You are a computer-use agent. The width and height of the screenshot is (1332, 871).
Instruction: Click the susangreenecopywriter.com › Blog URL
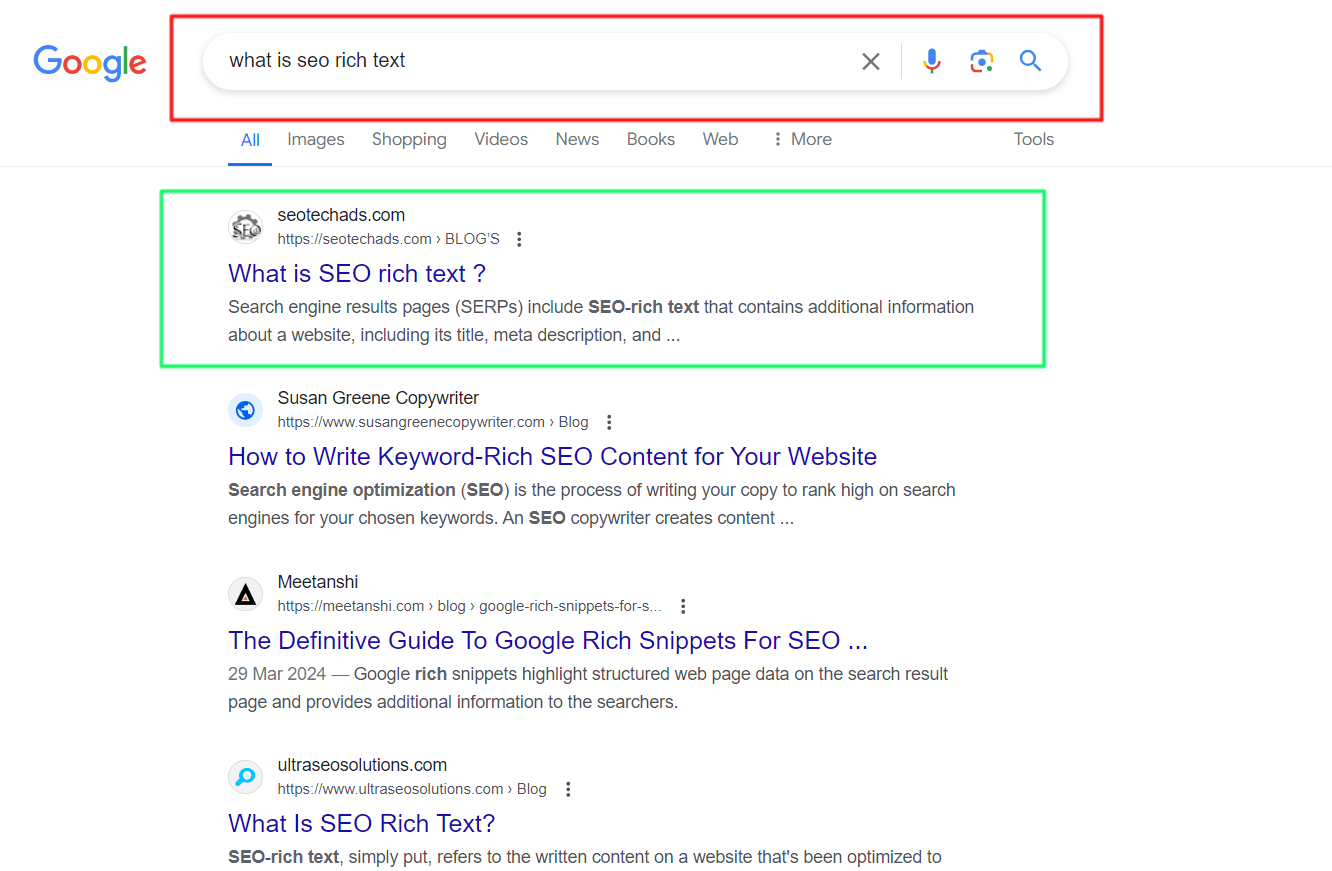pyautogui.click(x=433, y=422)
